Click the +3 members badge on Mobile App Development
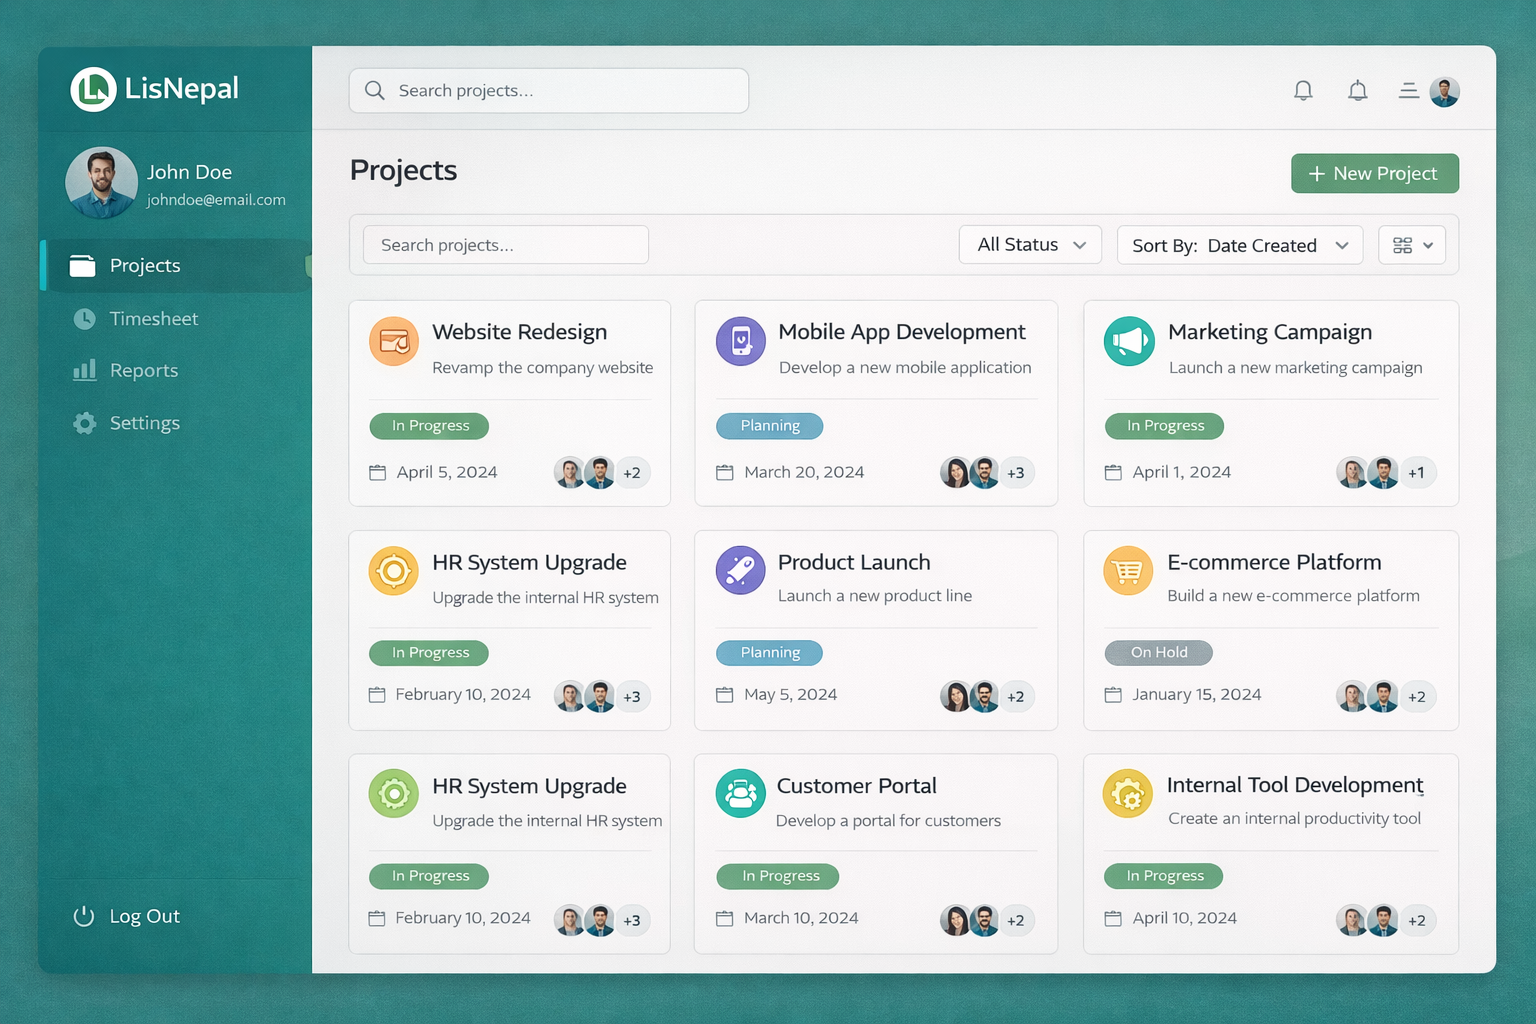This screenshot has height=1024, width=1536. 1016,473
